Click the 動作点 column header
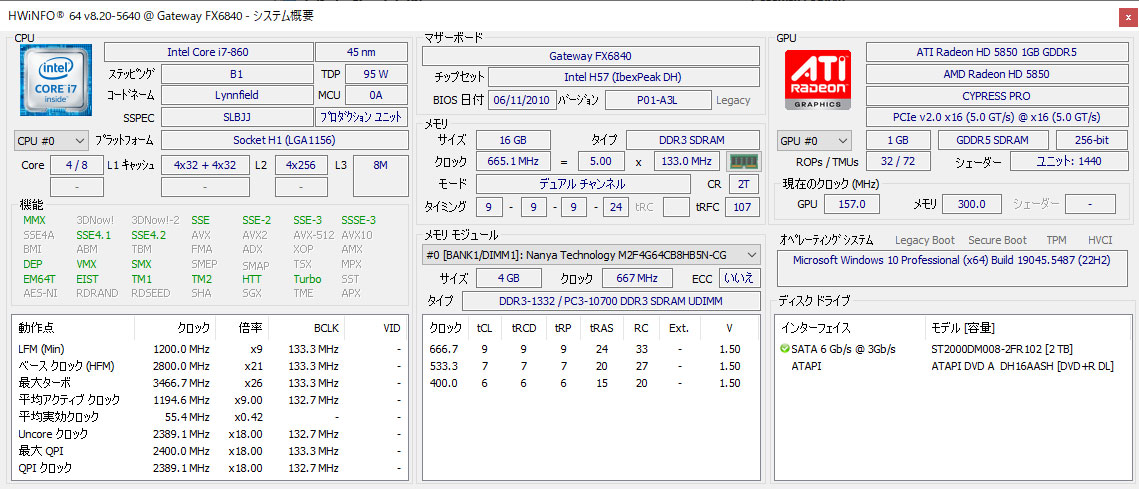Screen dimensions: 1139x489 (x=73, y=328)
